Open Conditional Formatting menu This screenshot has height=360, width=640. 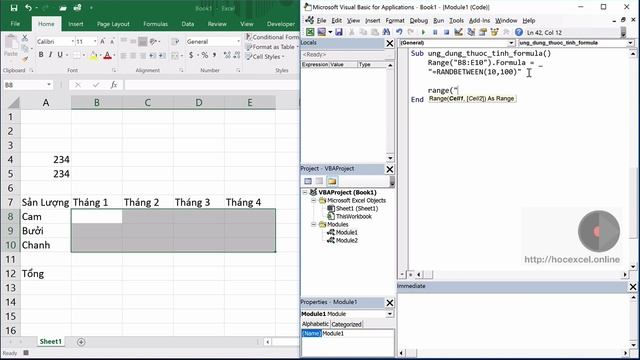click(272, 37)
